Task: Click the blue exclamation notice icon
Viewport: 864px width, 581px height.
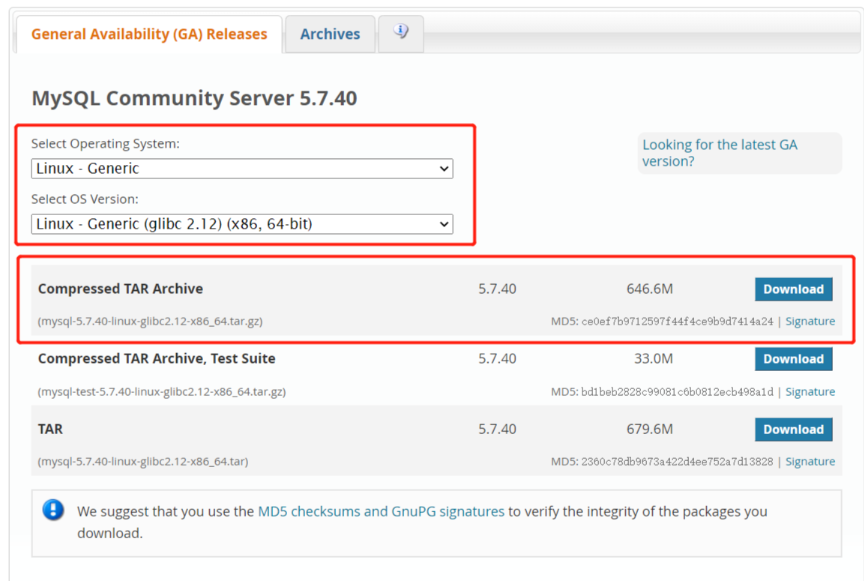Action: coord(53,511)
